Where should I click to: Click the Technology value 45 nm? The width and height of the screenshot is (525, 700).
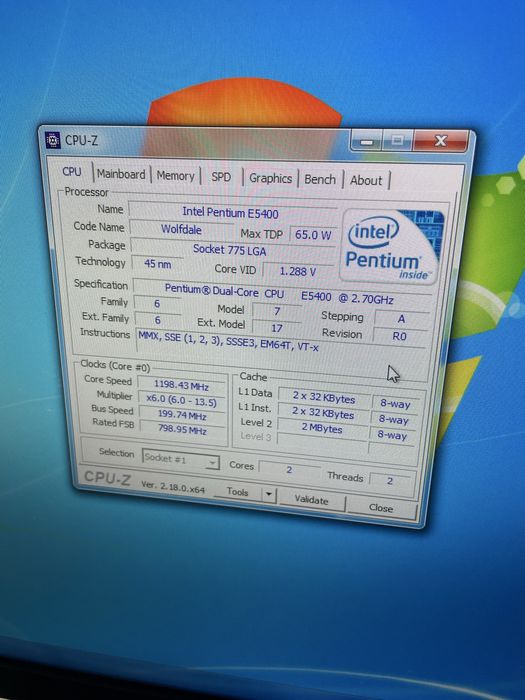157,264
